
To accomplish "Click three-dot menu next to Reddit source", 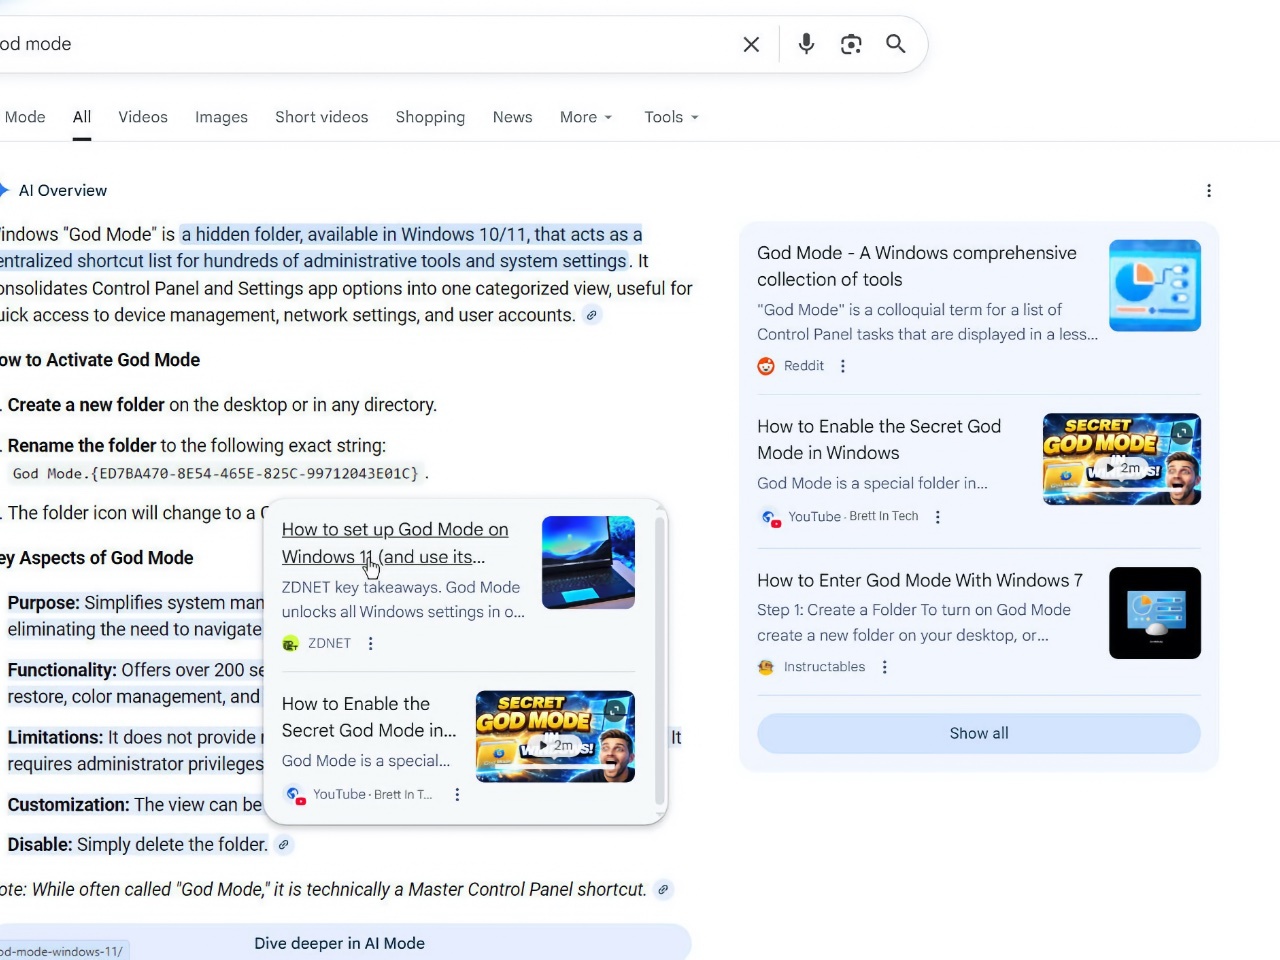I will 843,366.
